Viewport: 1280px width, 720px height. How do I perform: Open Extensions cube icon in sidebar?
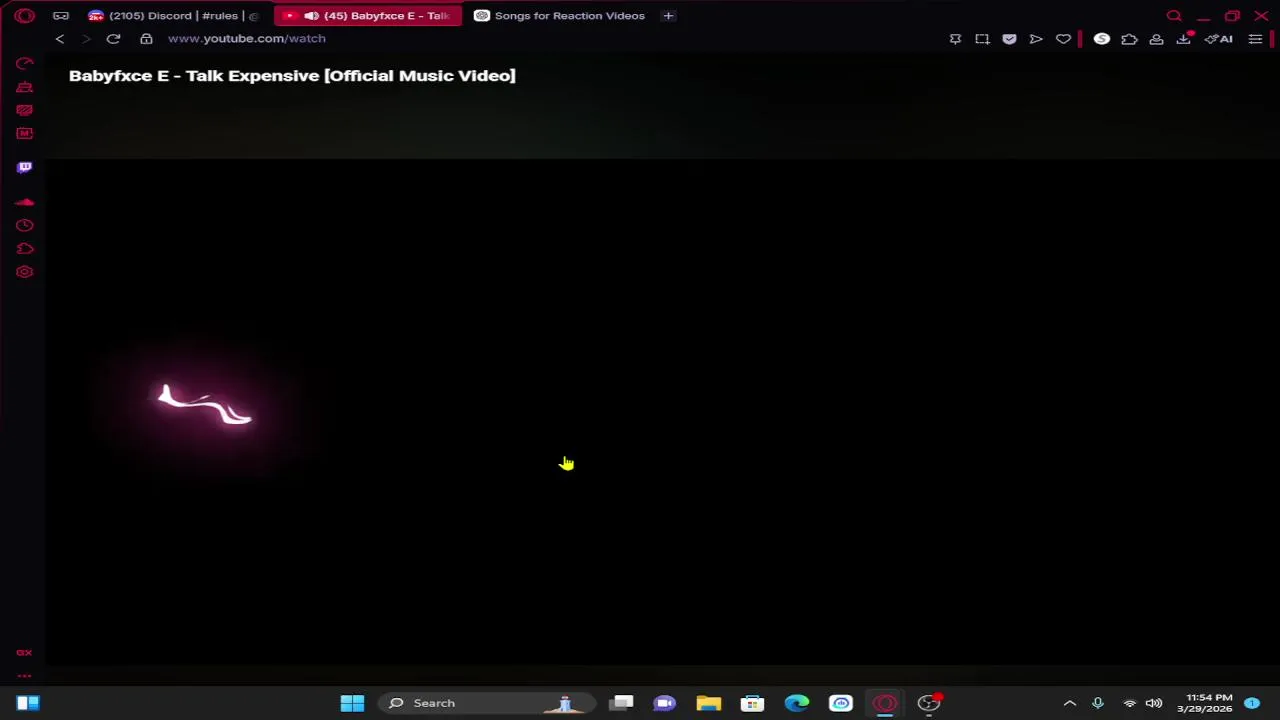(25, 248)
